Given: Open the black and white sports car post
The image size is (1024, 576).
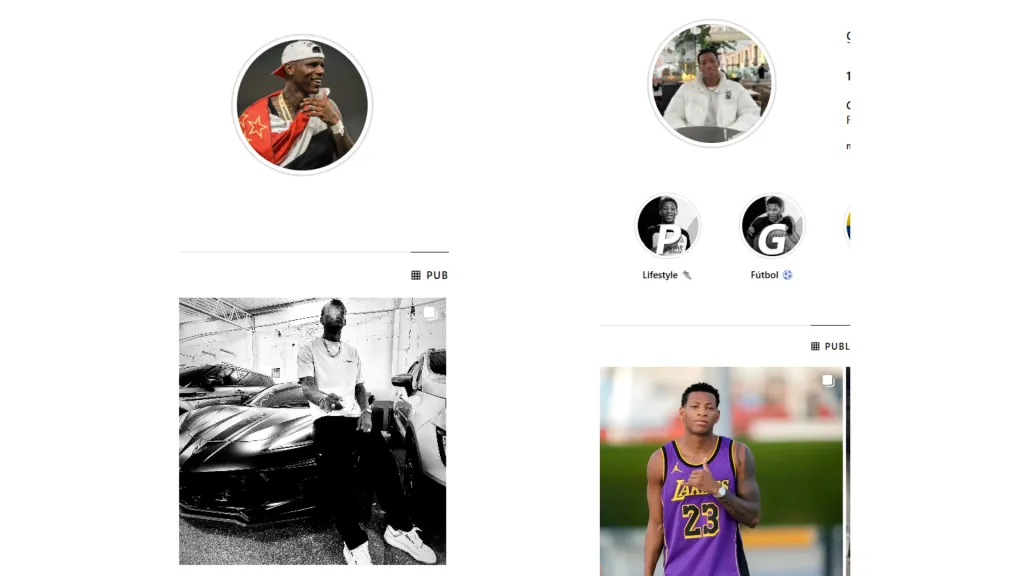Looking at the screenshot, I should [313, 431].
